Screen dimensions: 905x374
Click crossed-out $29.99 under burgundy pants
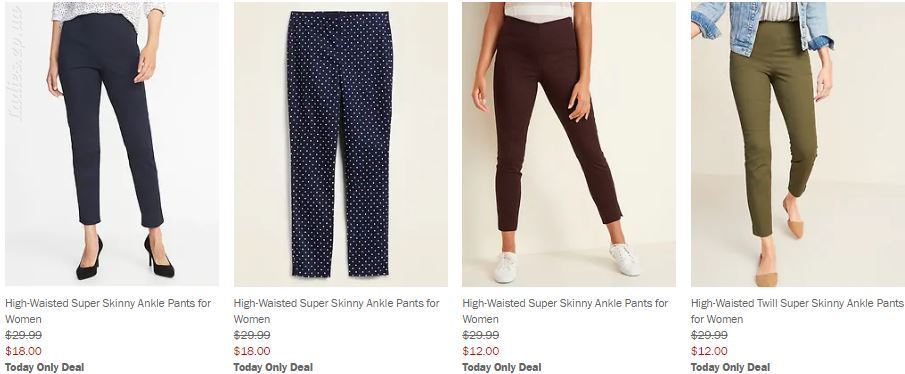click(481, 335)
